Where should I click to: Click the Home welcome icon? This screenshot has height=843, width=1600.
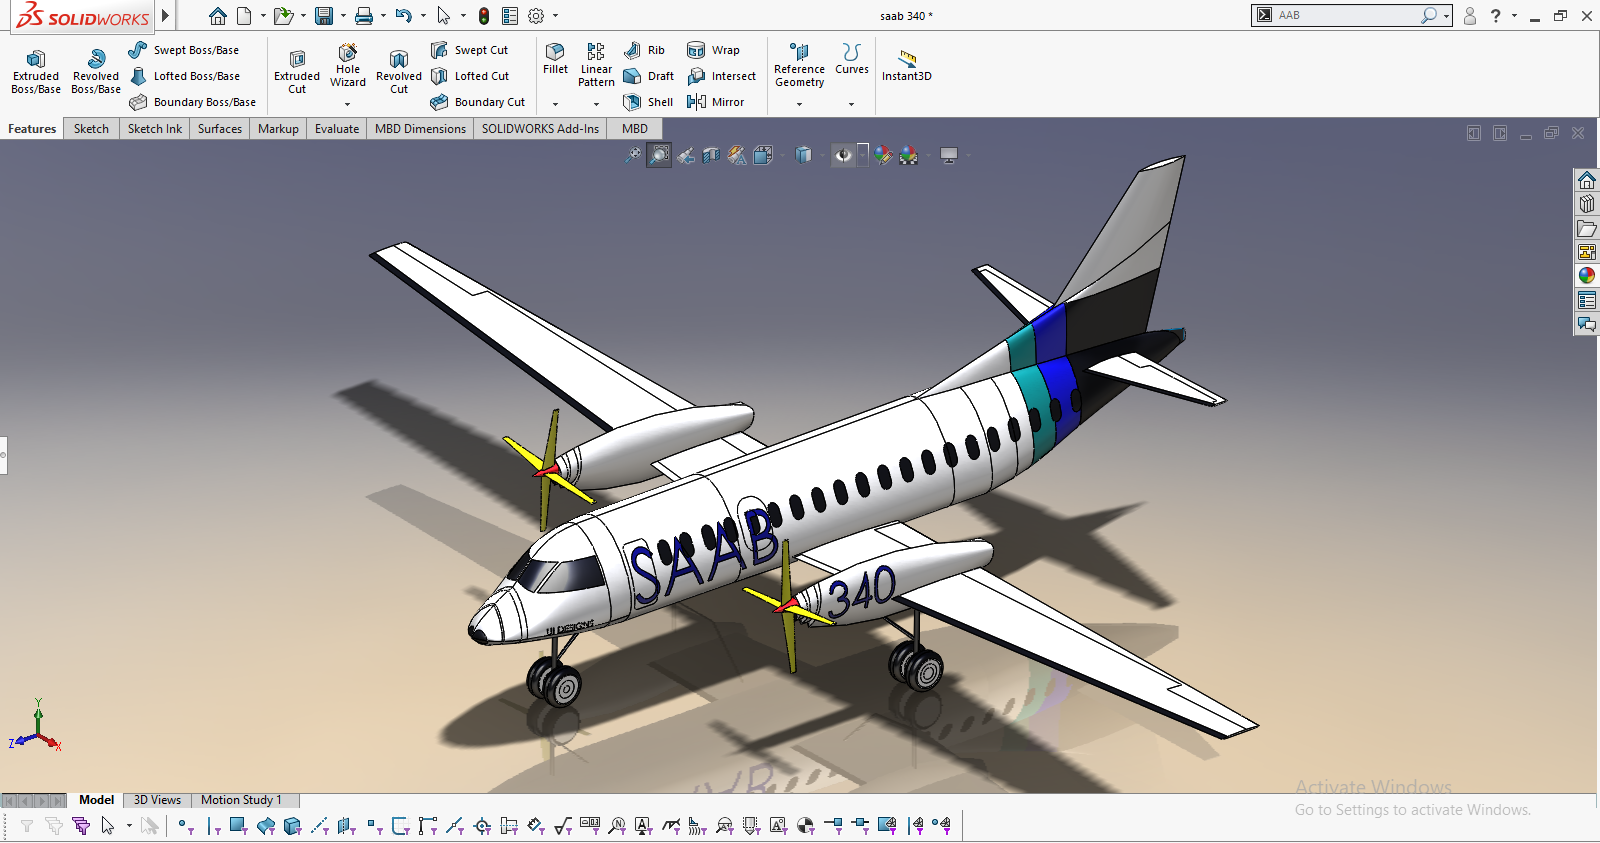tap(218, 16)
